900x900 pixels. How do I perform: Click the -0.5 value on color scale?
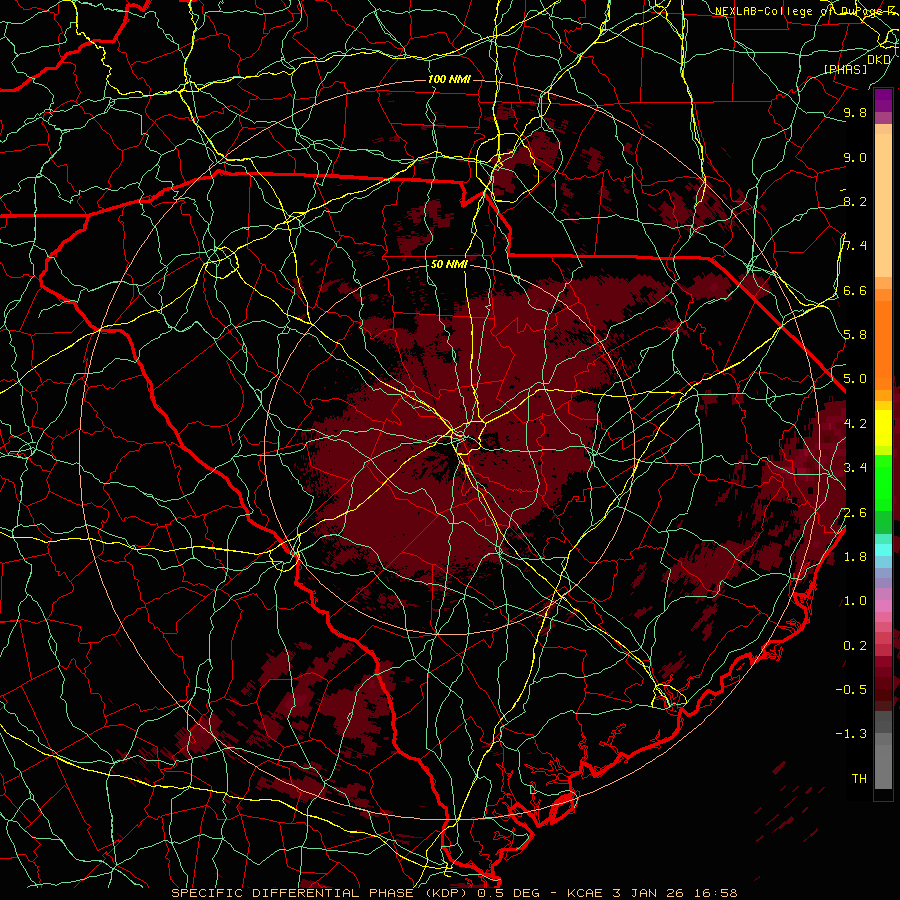[x=851, y=689]
